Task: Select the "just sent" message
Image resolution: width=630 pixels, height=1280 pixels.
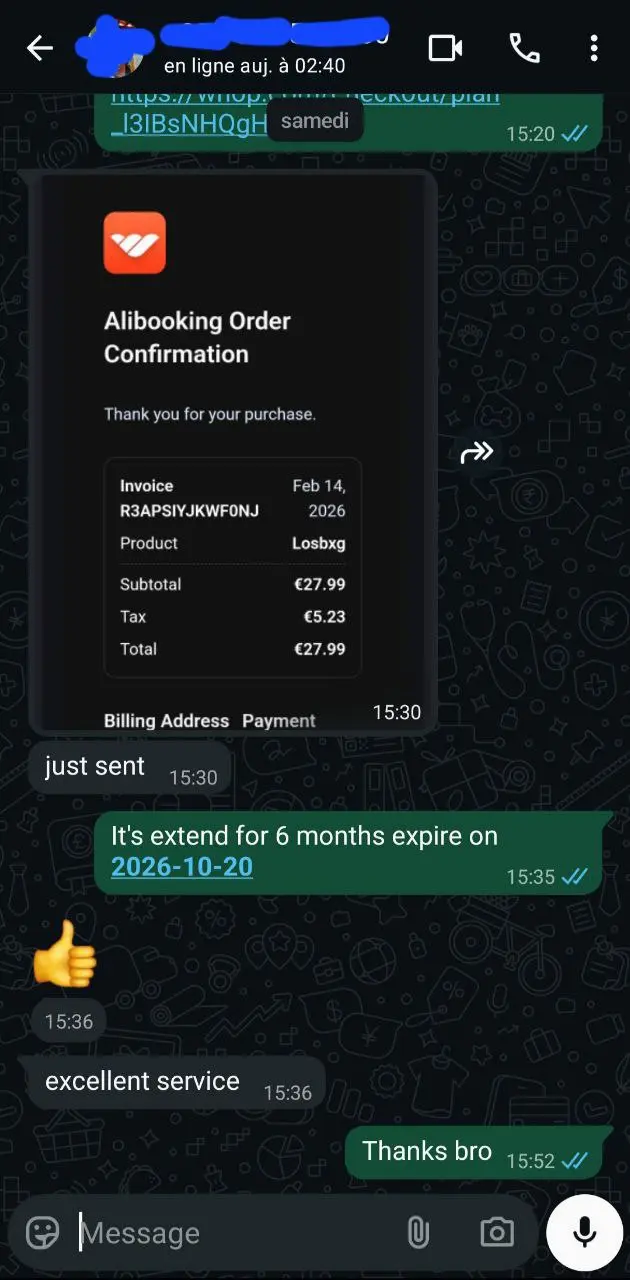Action: coord(95,767)
